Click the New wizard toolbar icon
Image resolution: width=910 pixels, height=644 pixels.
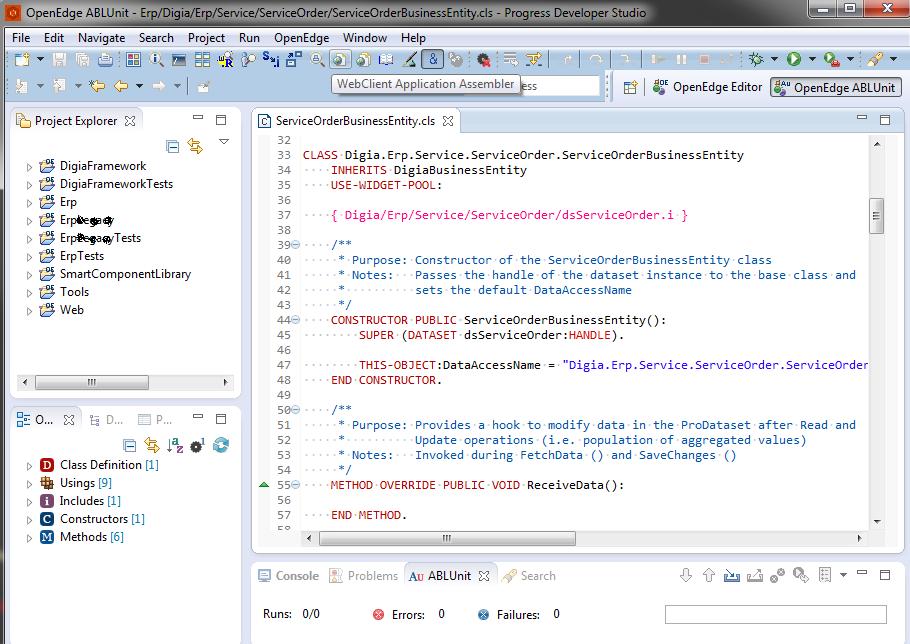pyautogui.click(x=22, y=59)
